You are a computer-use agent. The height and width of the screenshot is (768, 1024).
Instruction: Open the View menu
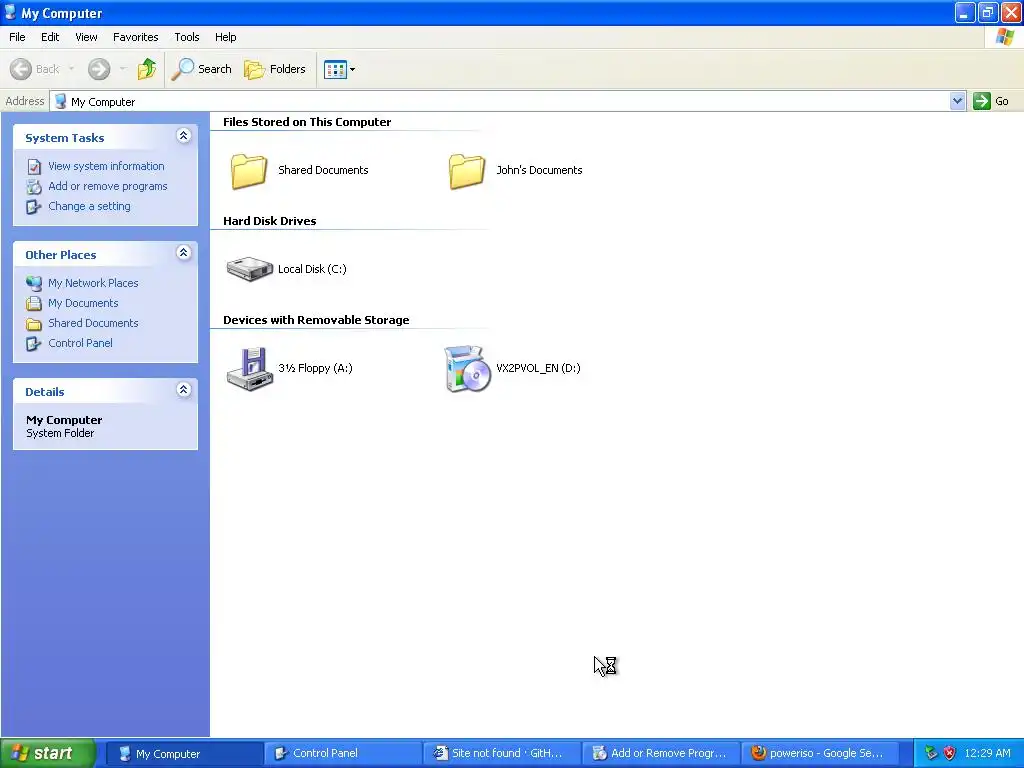coord(86,37)
